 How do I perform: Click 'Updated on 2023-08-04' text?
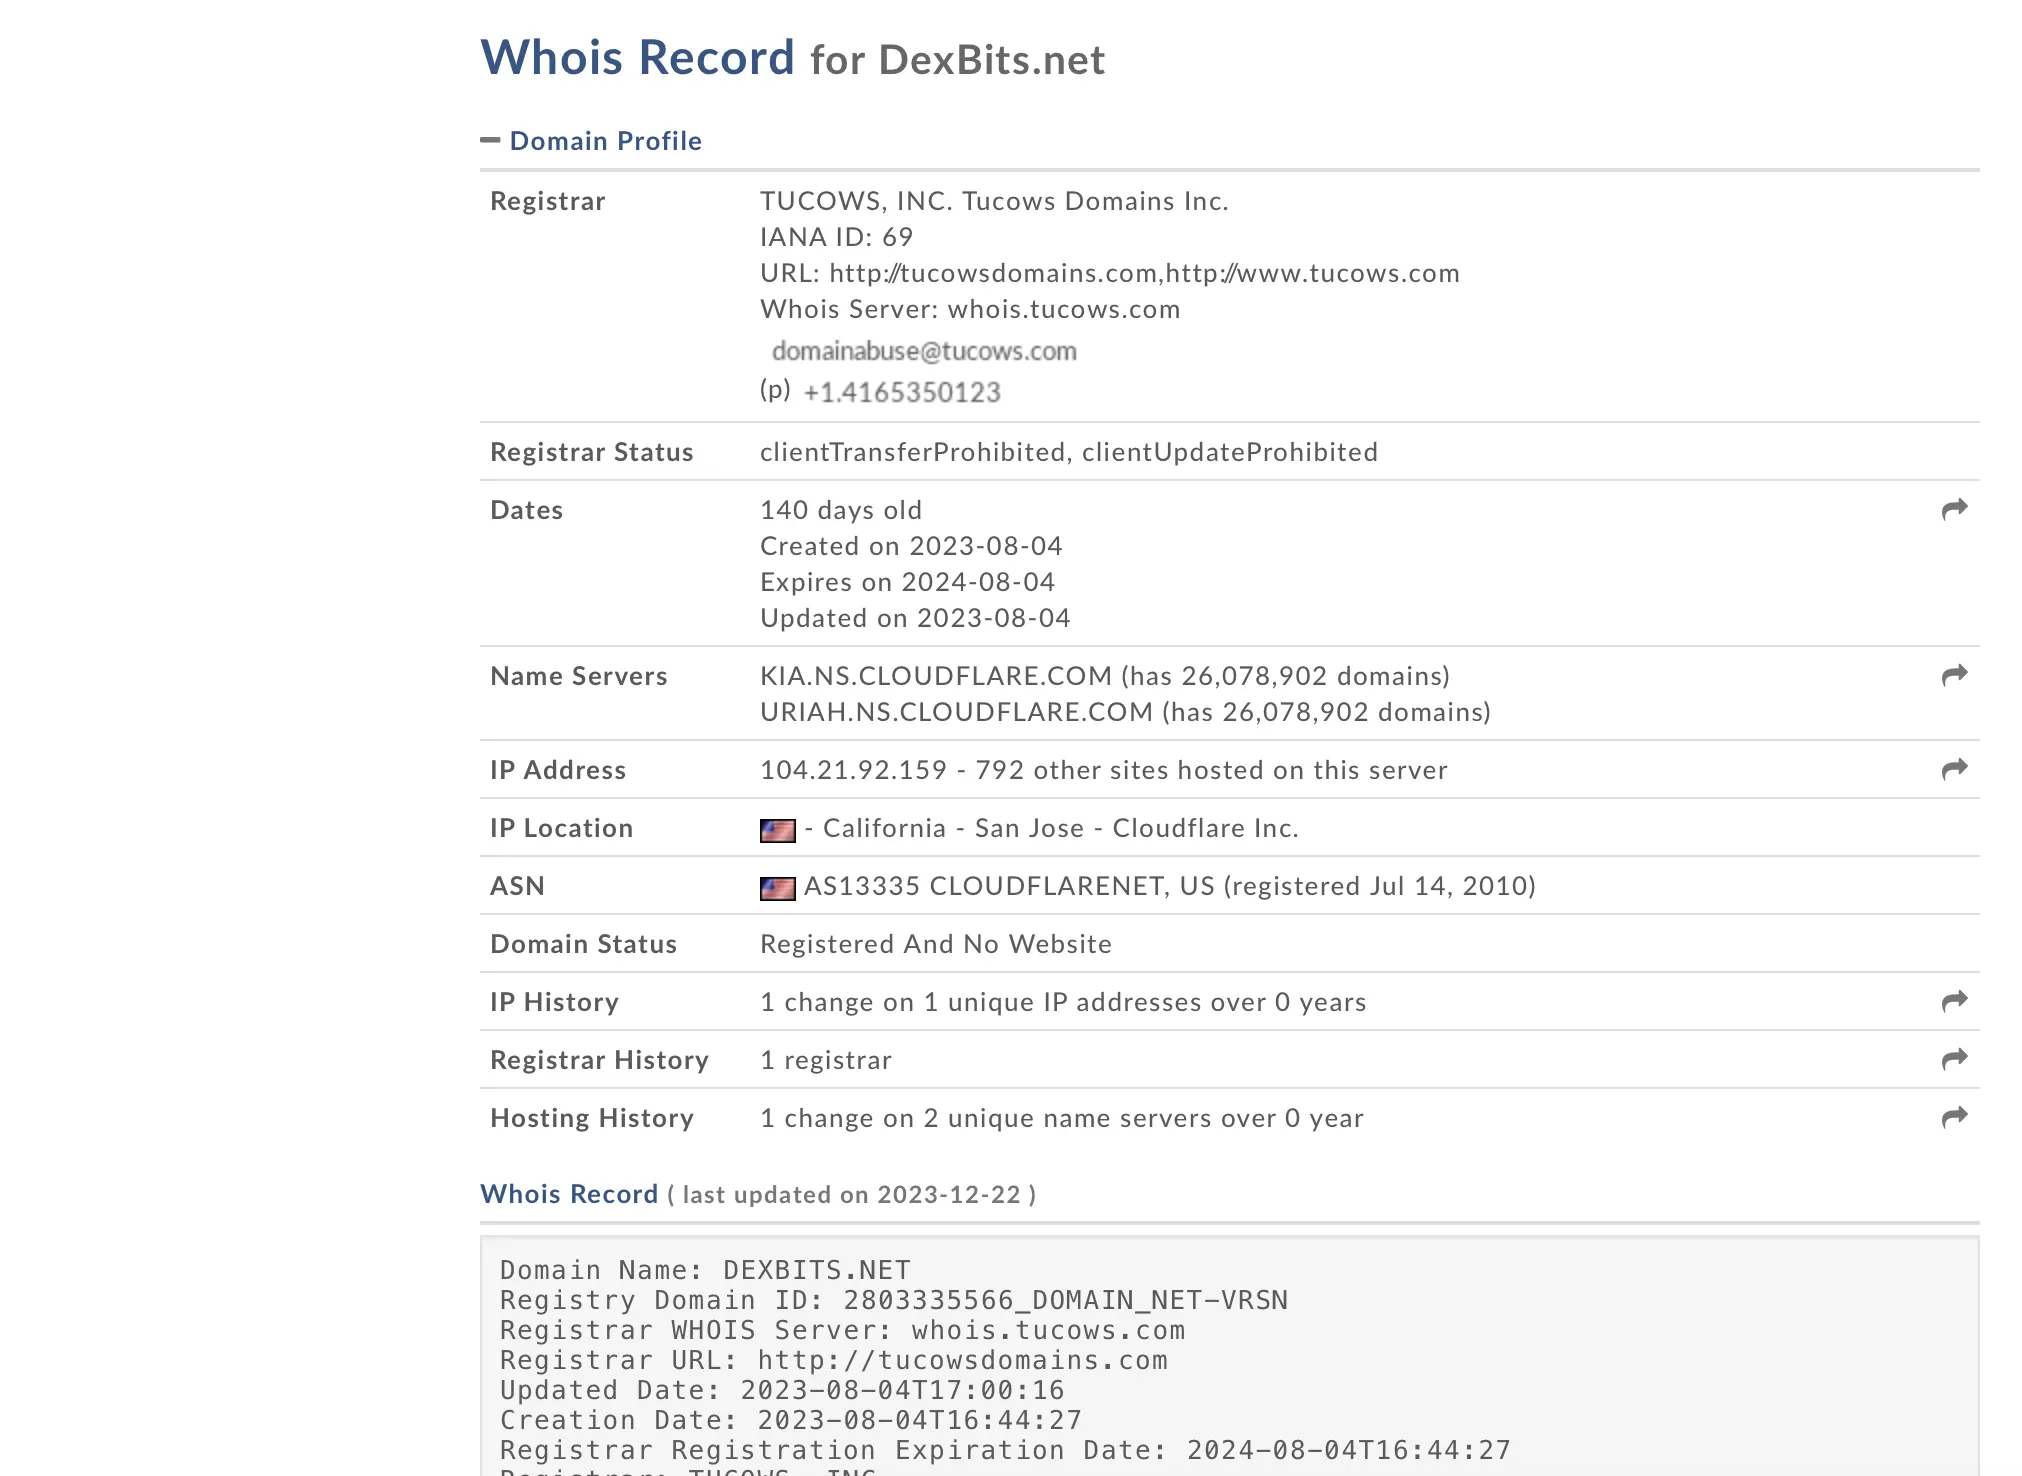pyautogui.click(x=915, y=618)
